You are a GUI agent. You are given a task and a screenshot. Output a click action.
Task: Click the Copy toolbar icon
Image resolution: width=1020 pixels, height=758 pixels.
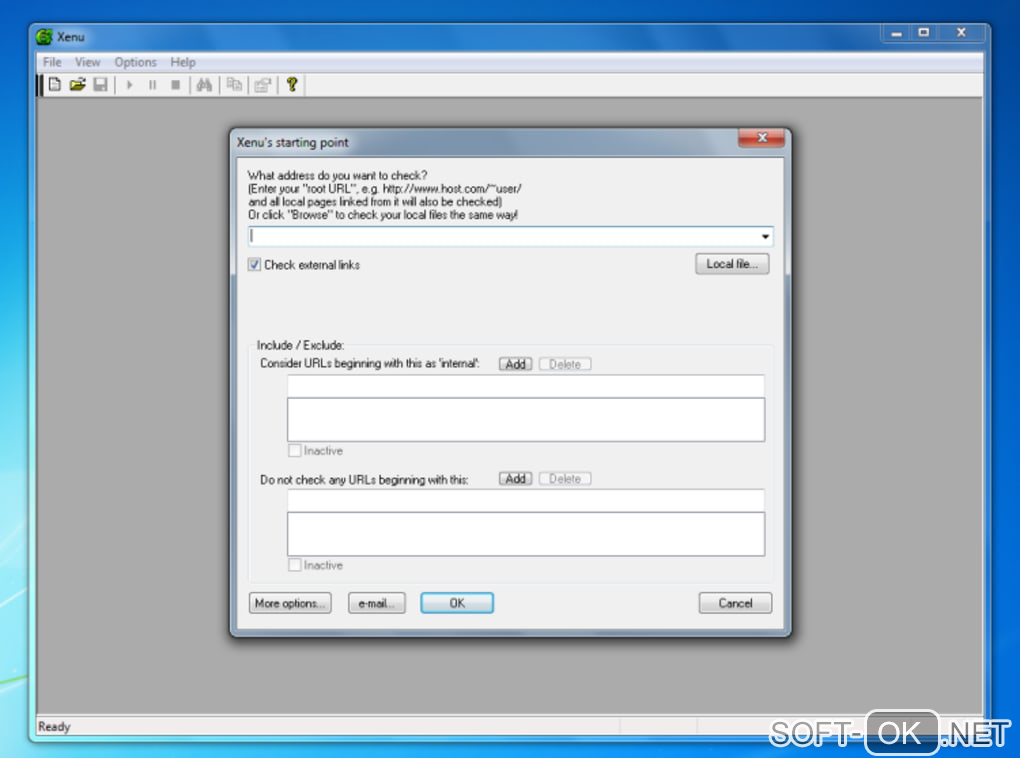coord(234,85)
